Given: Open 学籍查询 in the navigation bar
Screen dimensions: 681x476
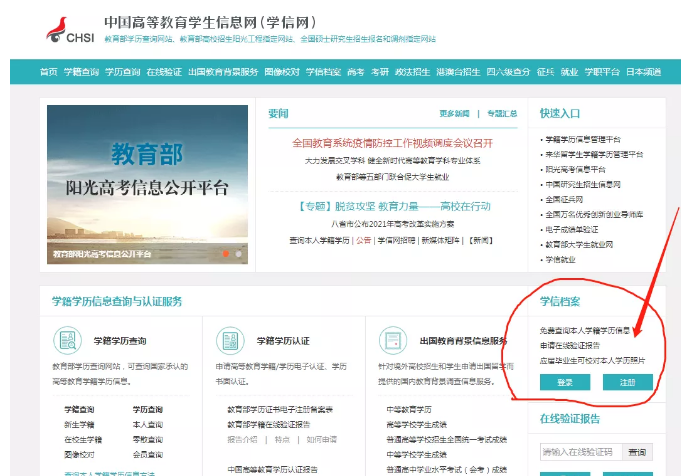Looking at the screenshot, I should (x=81, y=72).
